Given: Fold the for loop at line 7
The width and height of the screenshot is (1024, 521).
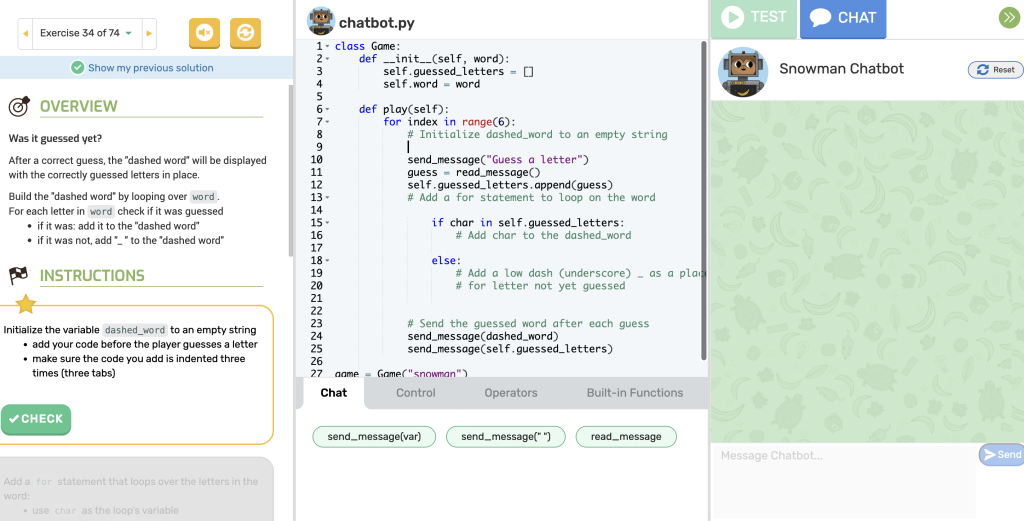Looking at the screenshot, I should click(327, 122).
